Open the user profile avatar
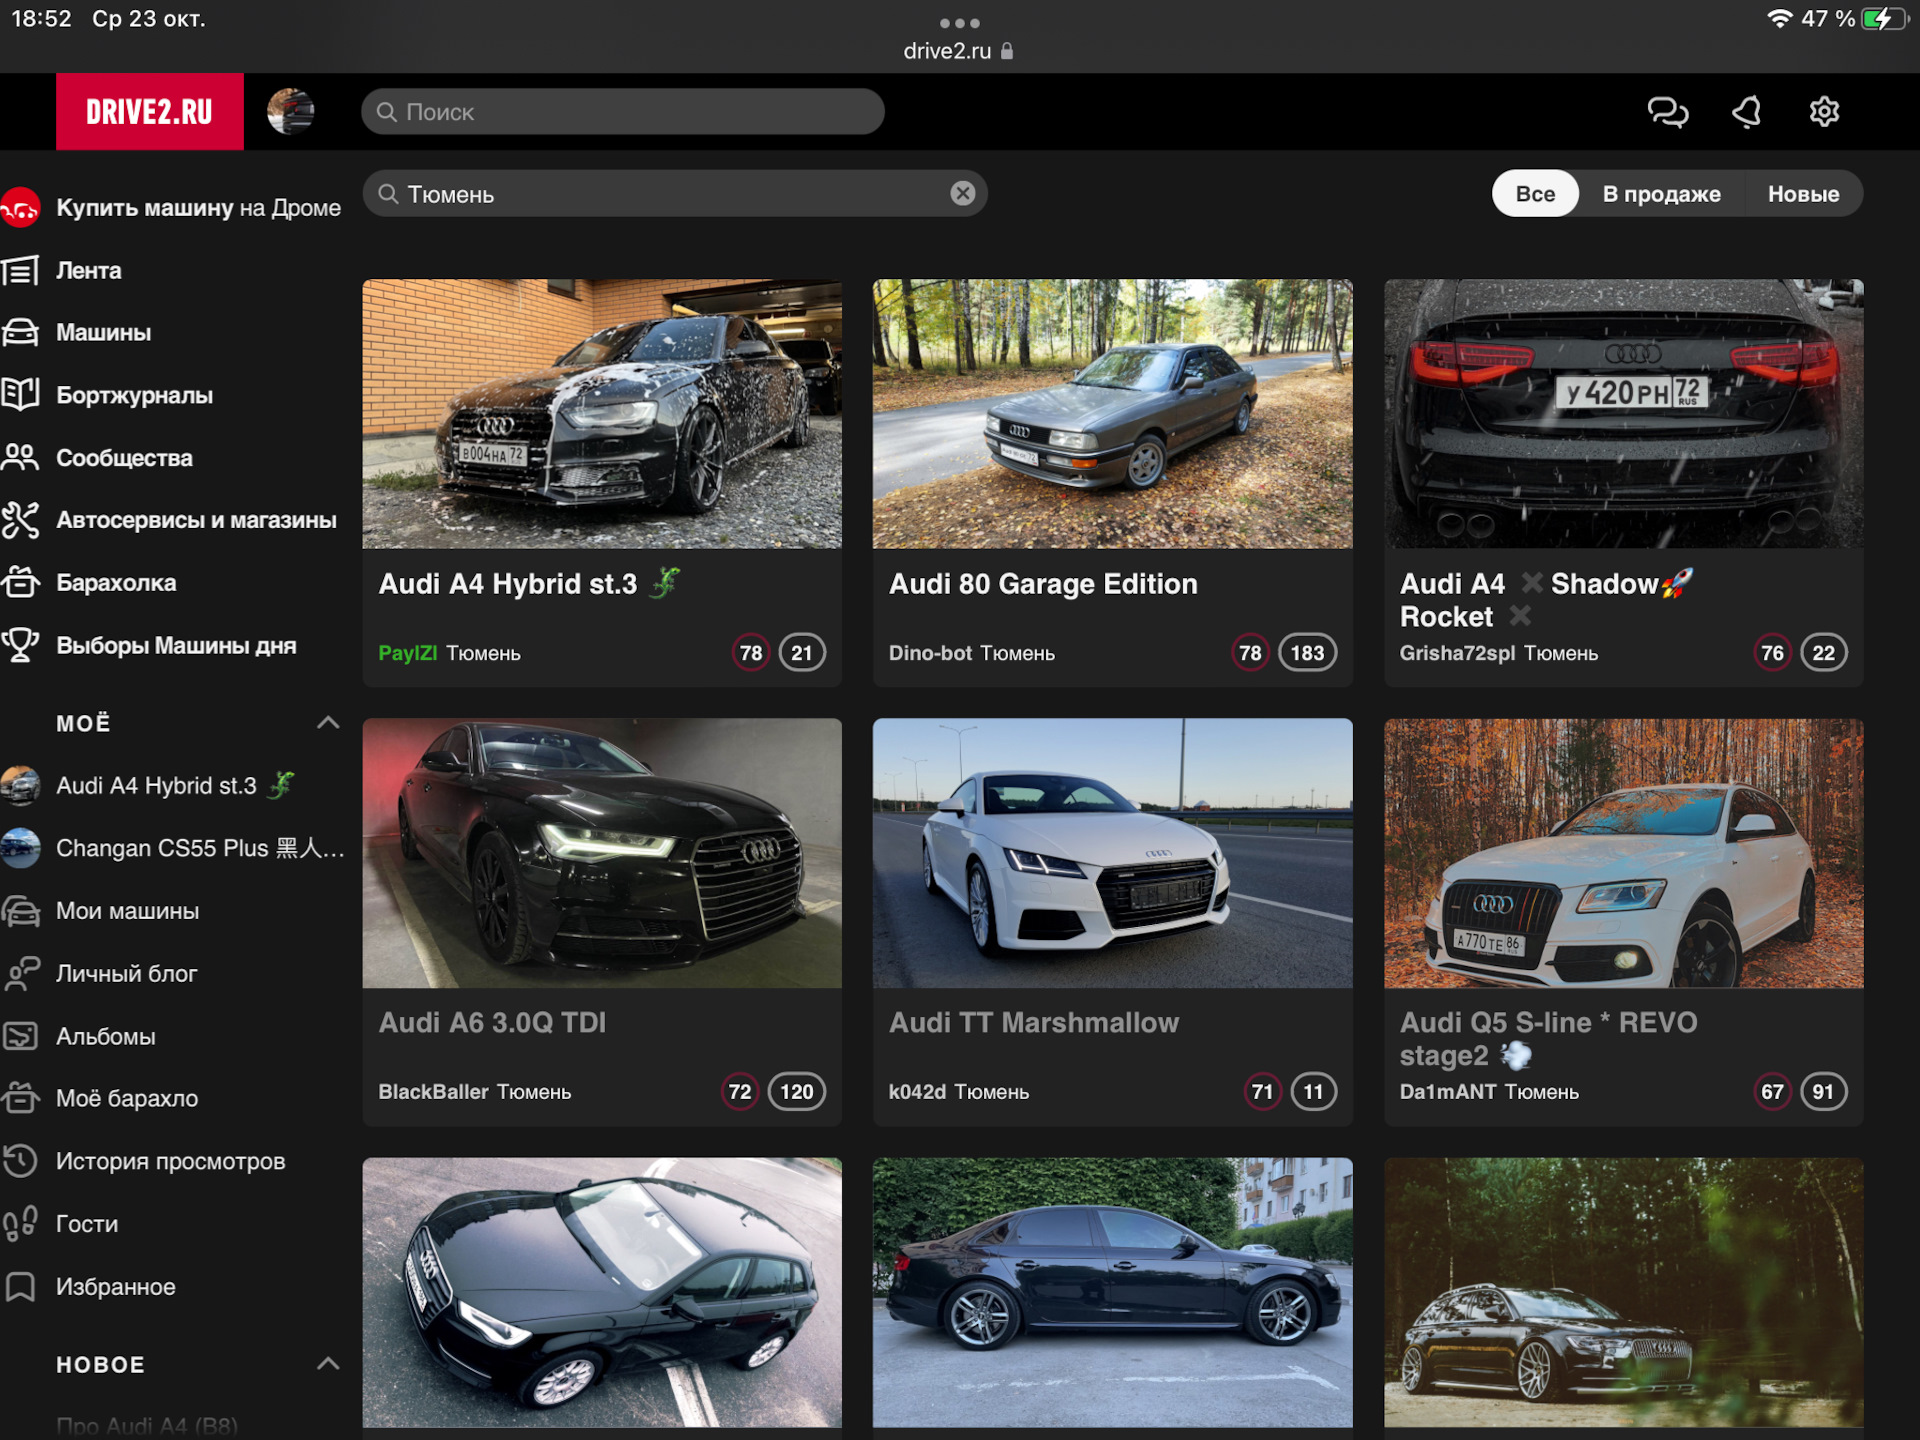The width and height of the screenshot is (1920, 1440). point(291,111)
